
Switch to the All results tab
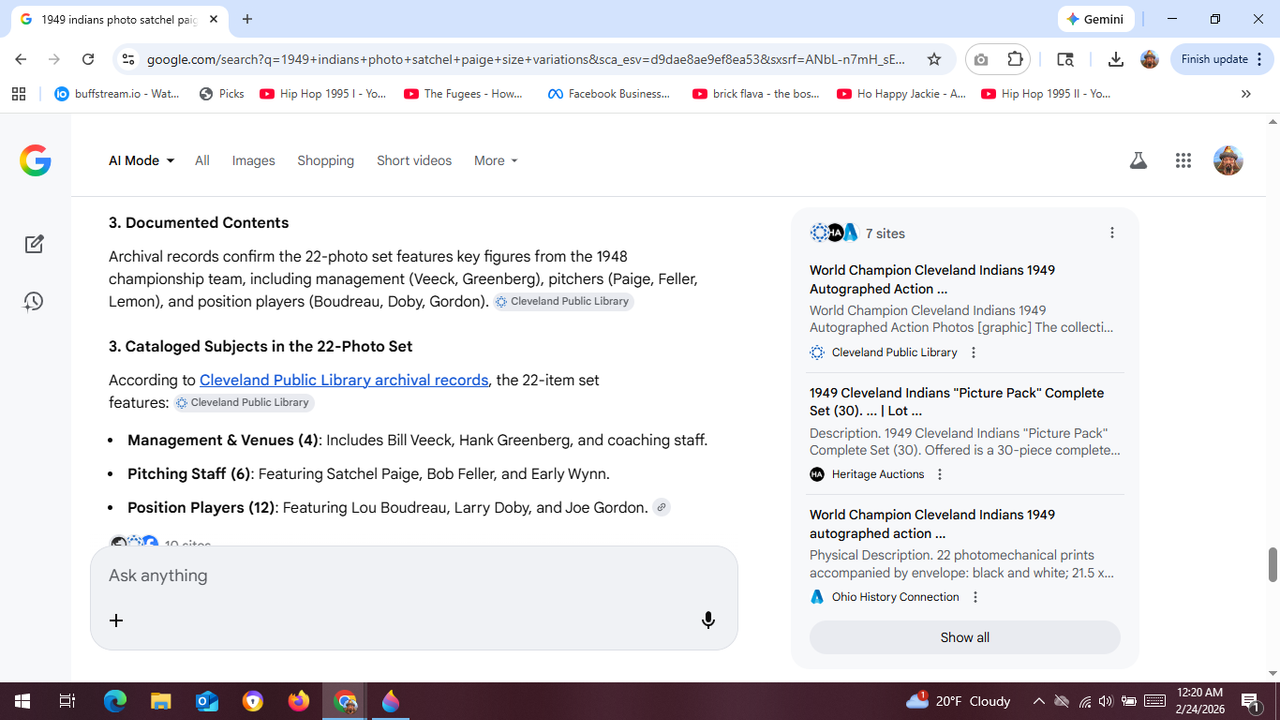[x=202, y=160]
